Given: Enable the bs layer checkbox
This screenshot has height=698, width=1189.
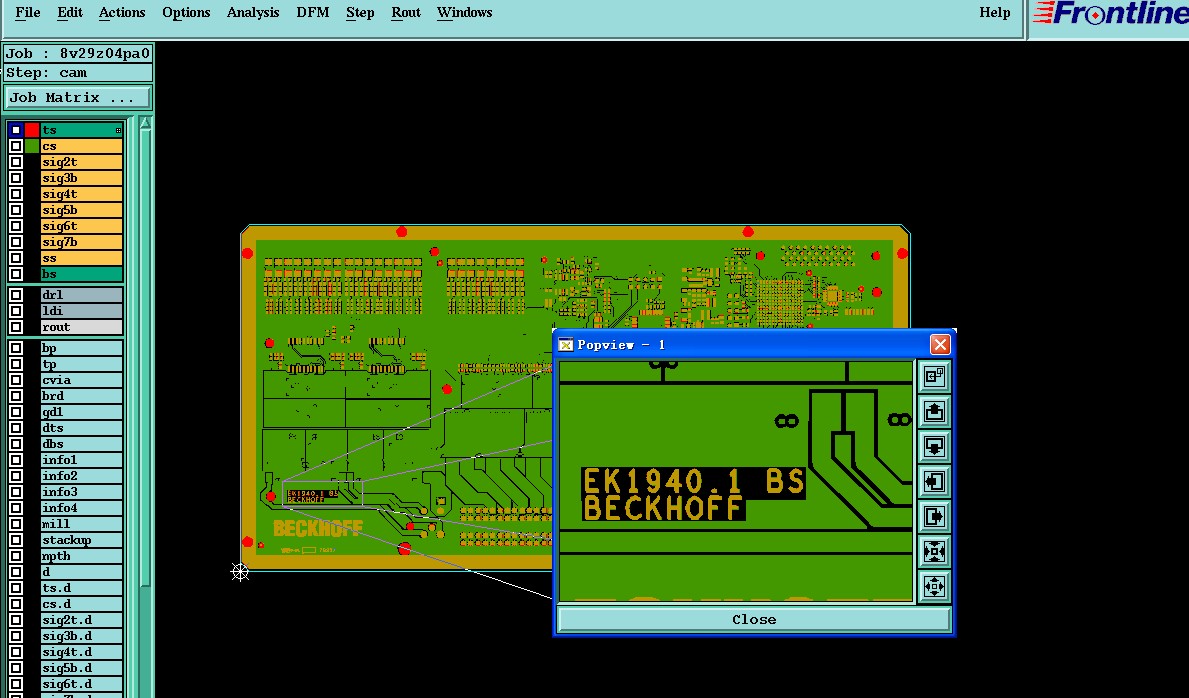Looking at the screenshot, I should (x=16, y=274).
